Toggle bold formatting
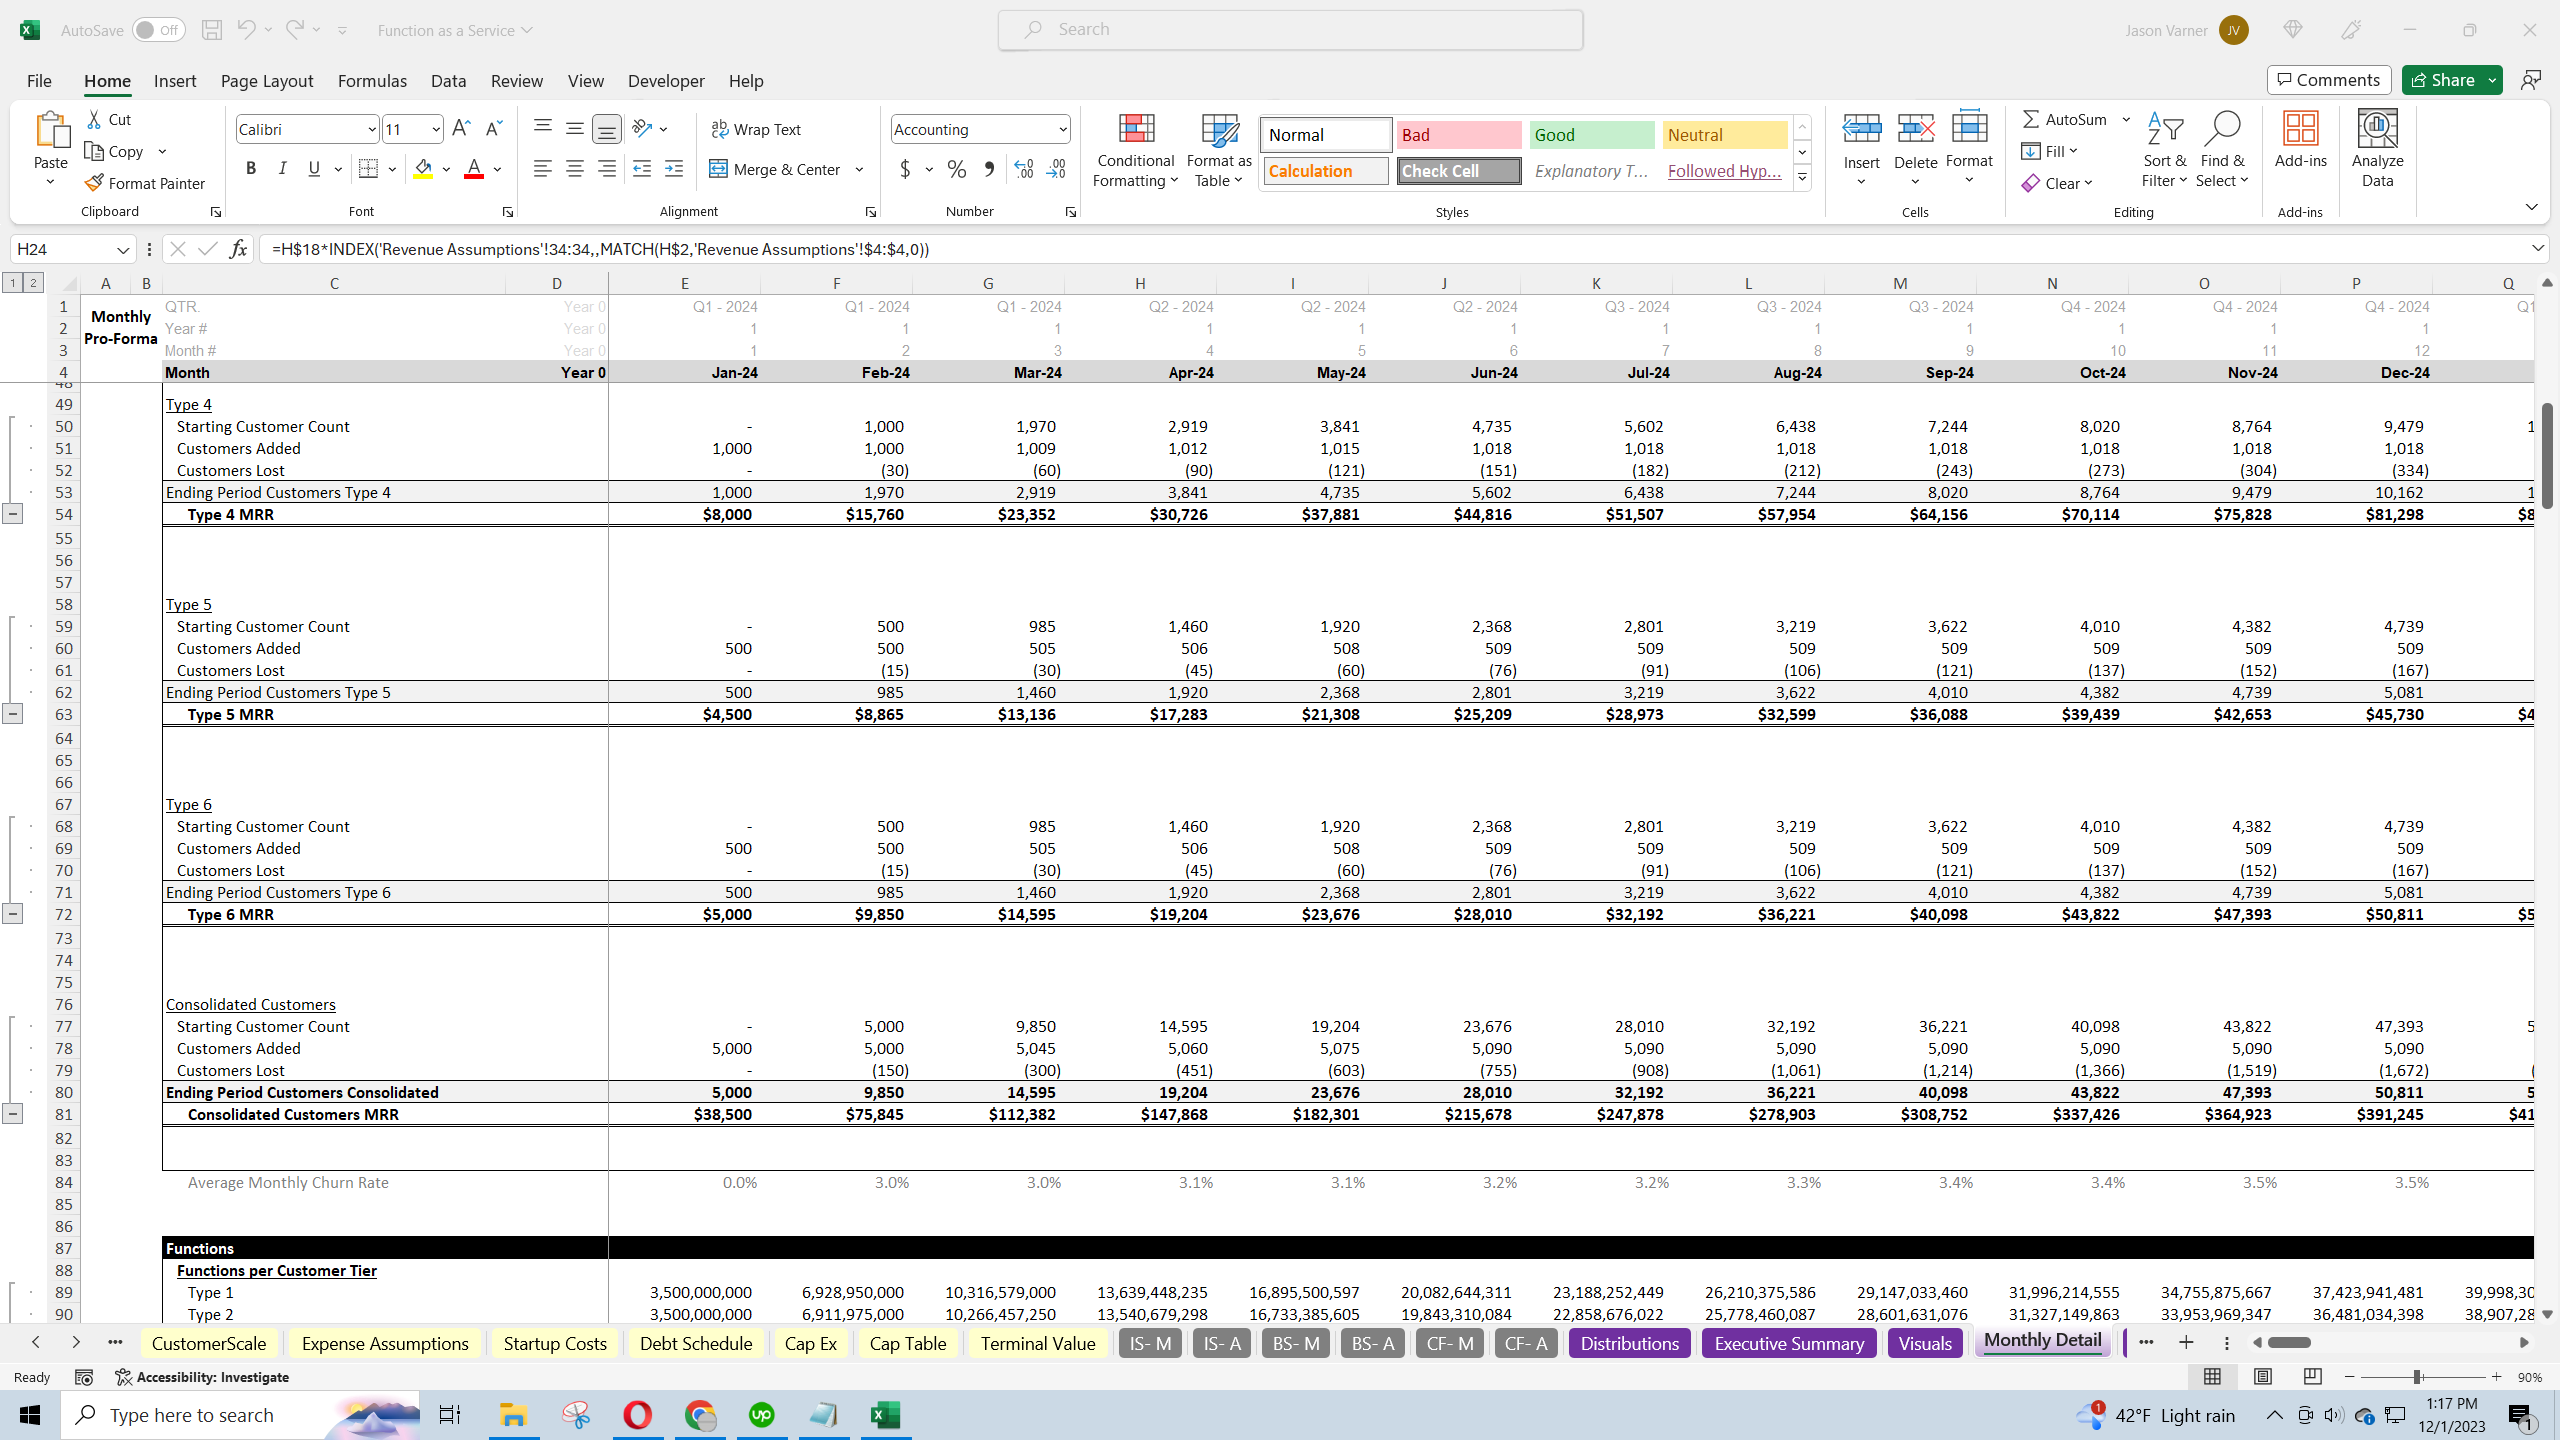Screen dimensions: 2560x1440 (251, 169)
